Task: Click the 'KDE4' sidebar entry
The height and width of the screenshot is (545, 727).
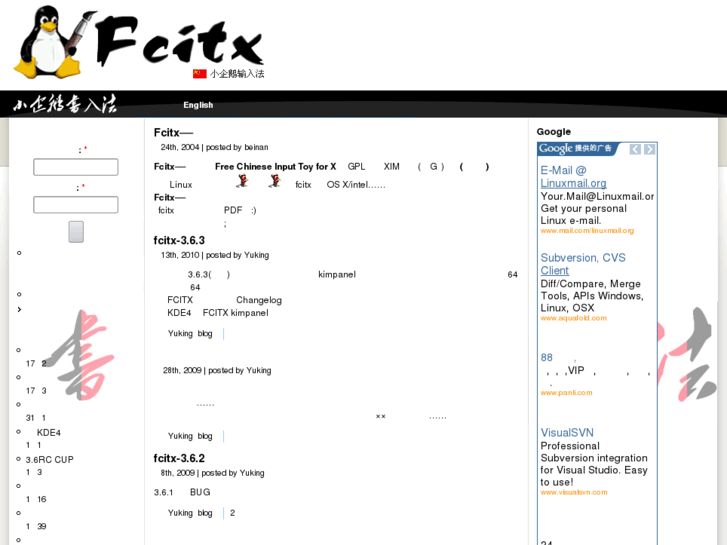Action: pos(49,433)
